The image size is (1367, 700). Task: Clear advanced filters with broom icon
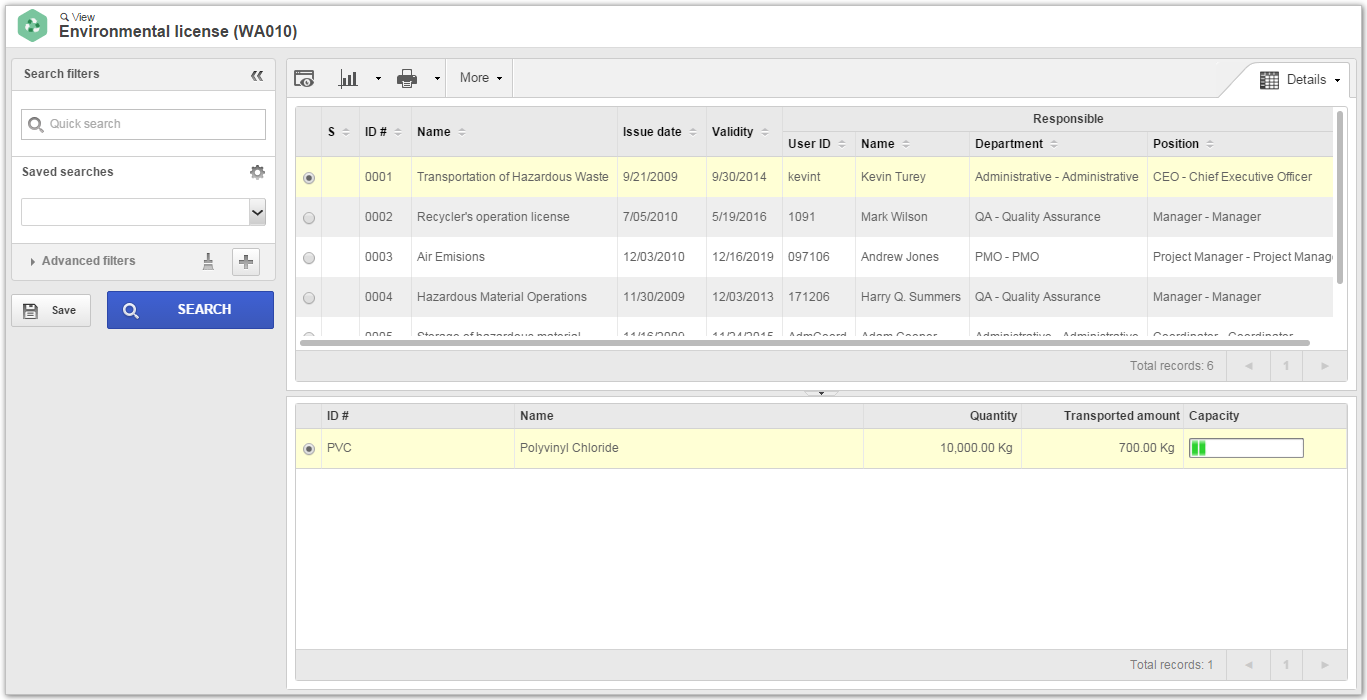(208, 262)
